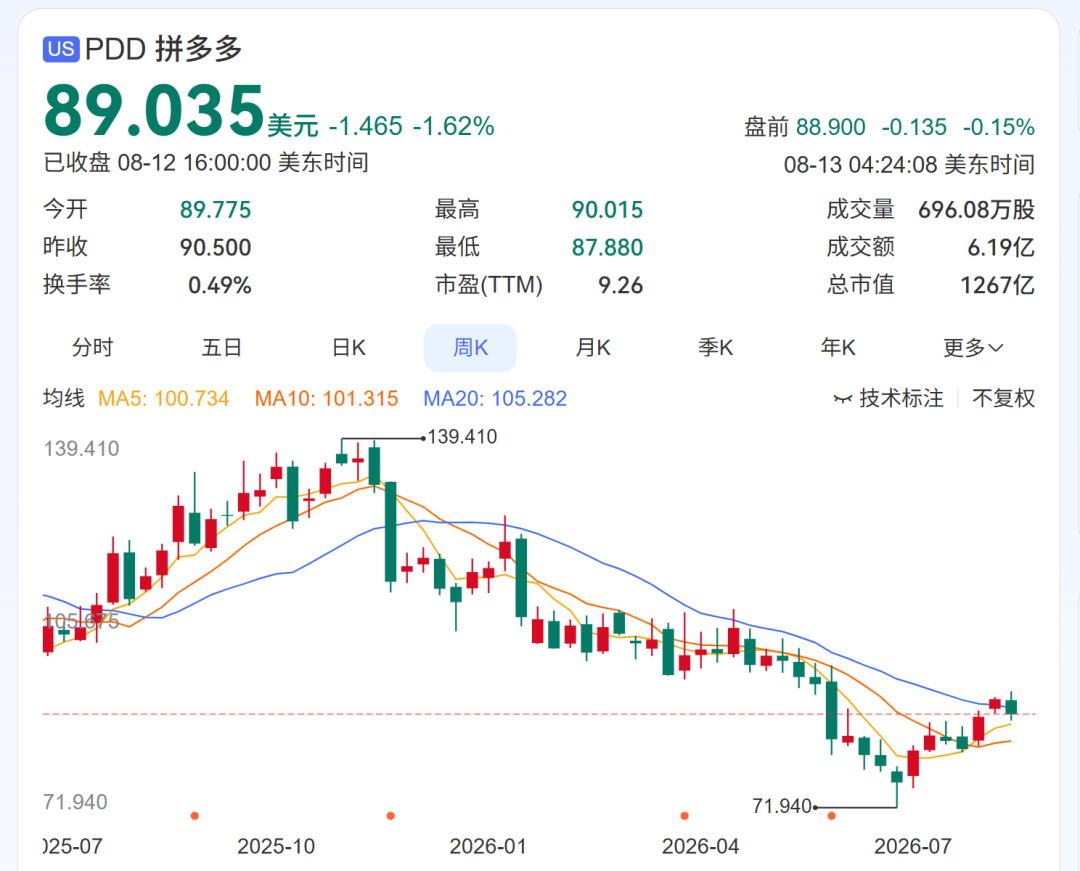Click the orange event dot below 2026-04
The width and height of the screenshot is (1080, 871).
(684, 816)
